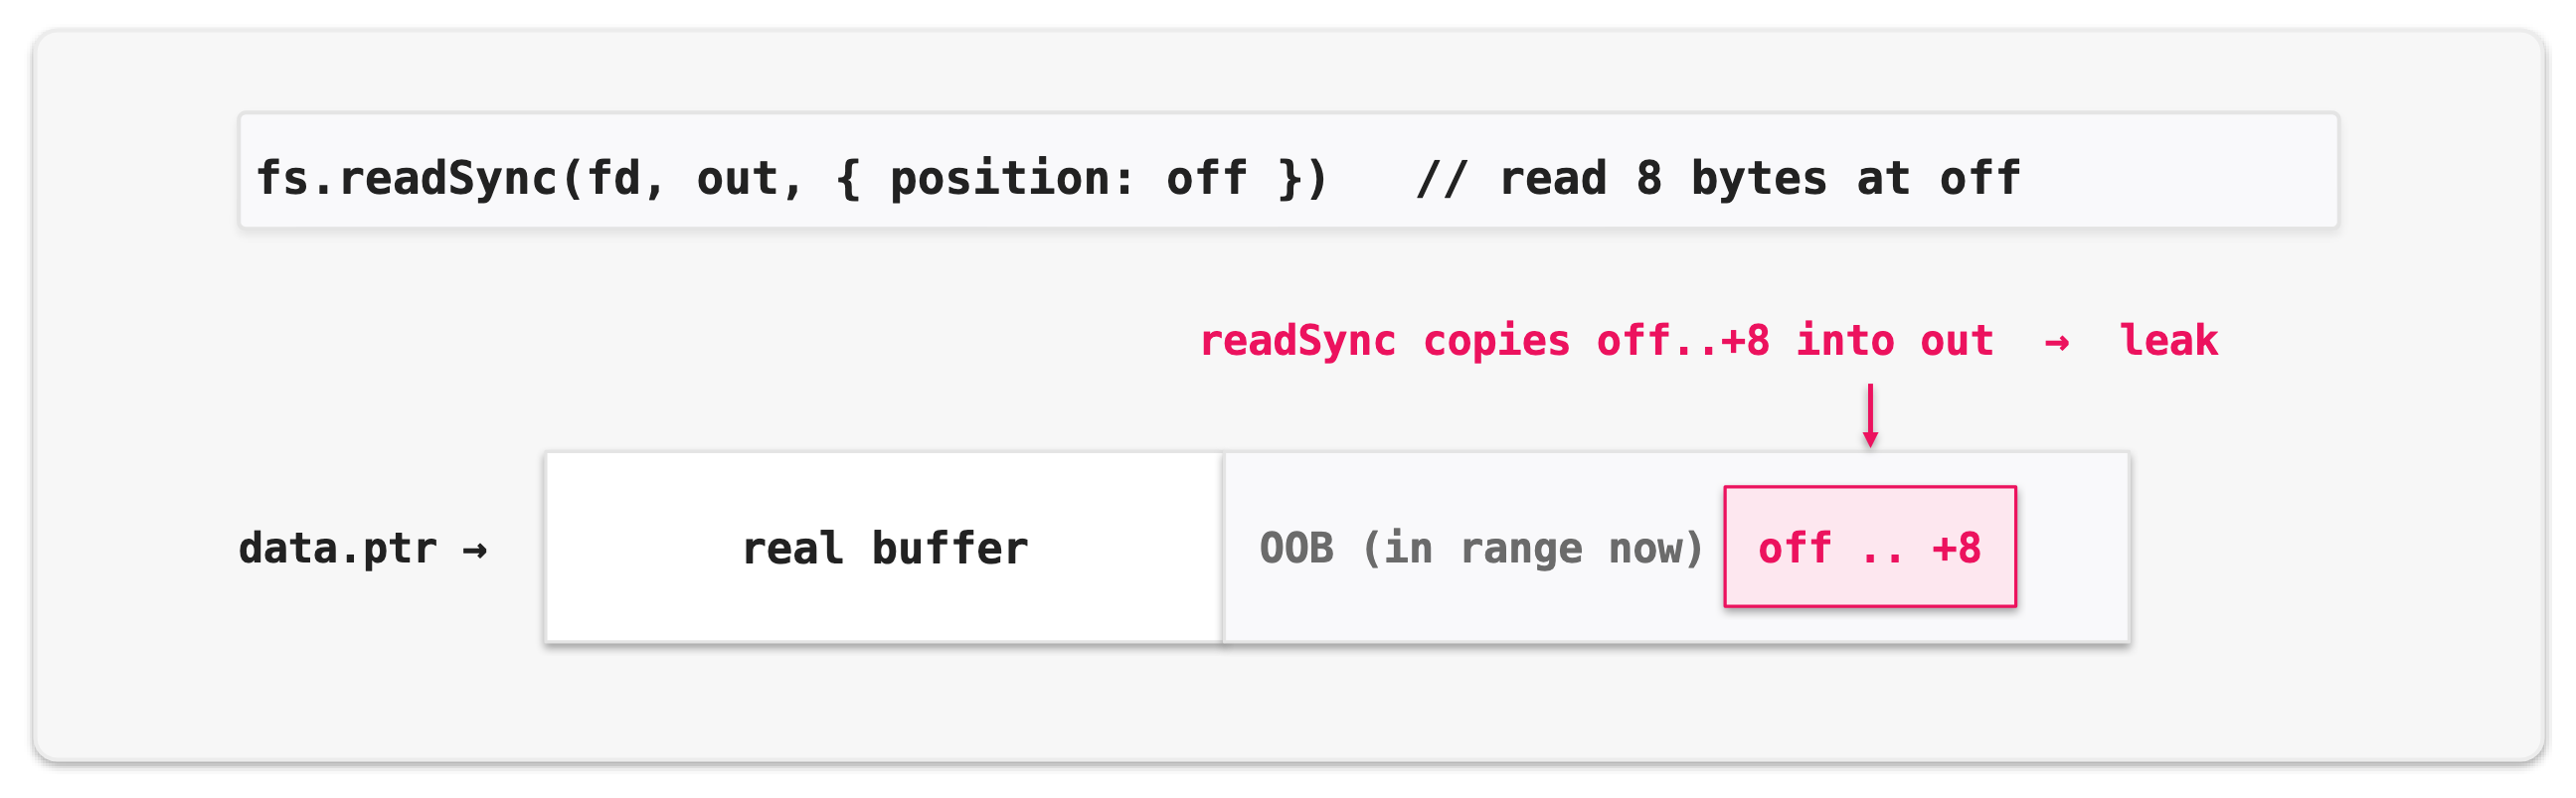Click the word 'buffer' in the white box
The image size is (2576, 798).
coord(949,548)
